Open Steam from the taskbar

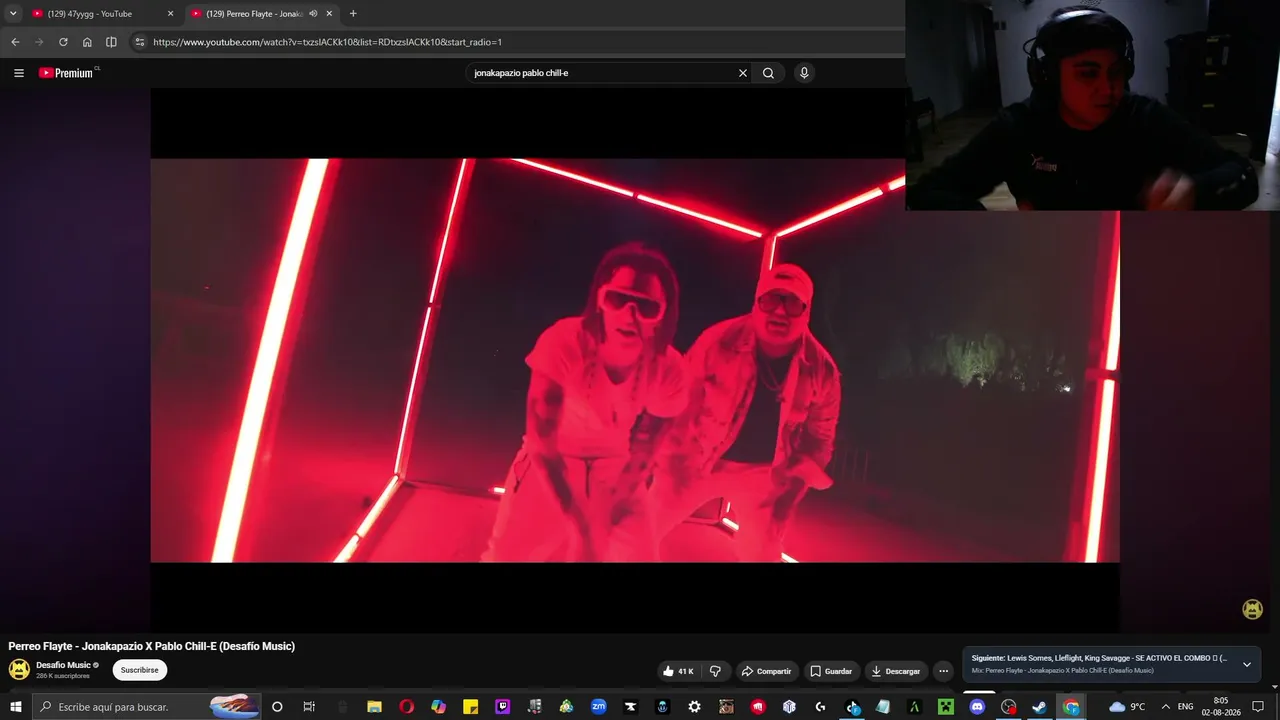(1040, 707)
